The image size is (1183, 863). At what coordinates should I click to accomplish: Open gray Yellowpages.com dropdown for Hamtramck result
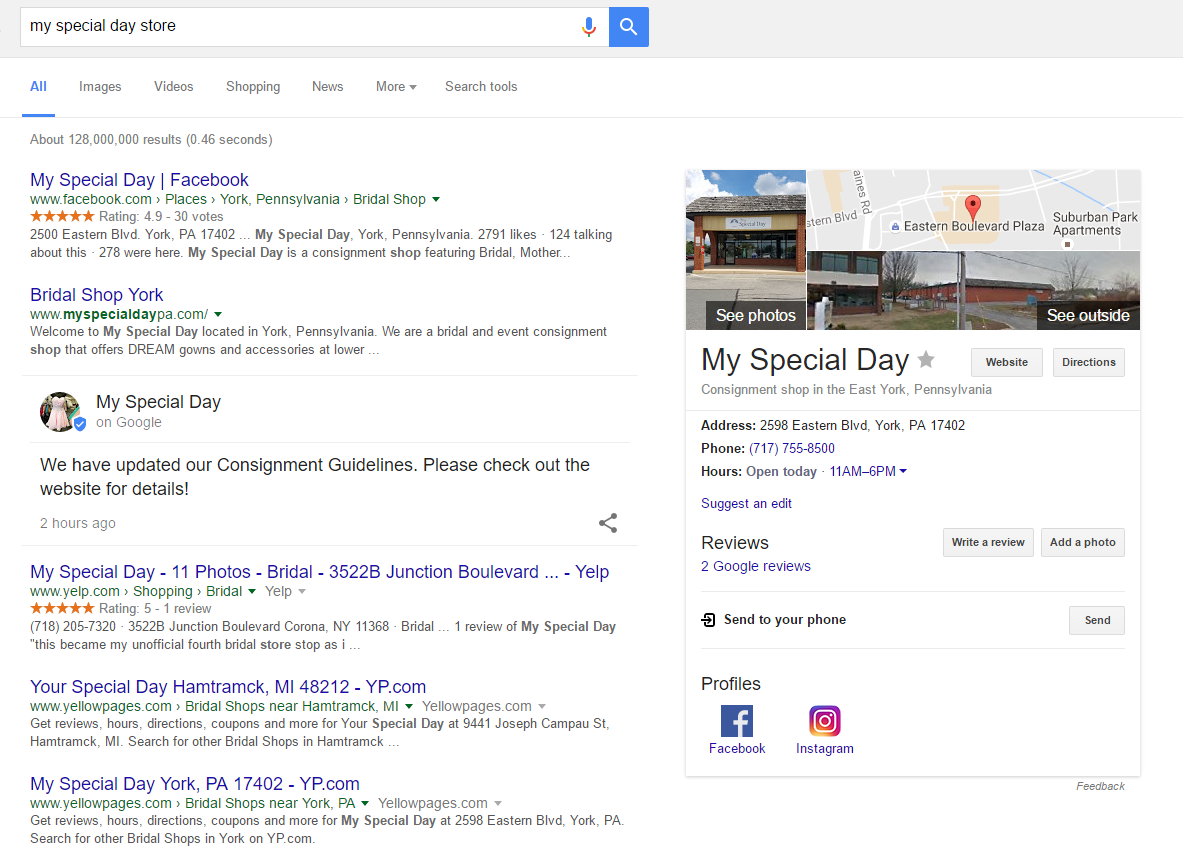(542, 706)
